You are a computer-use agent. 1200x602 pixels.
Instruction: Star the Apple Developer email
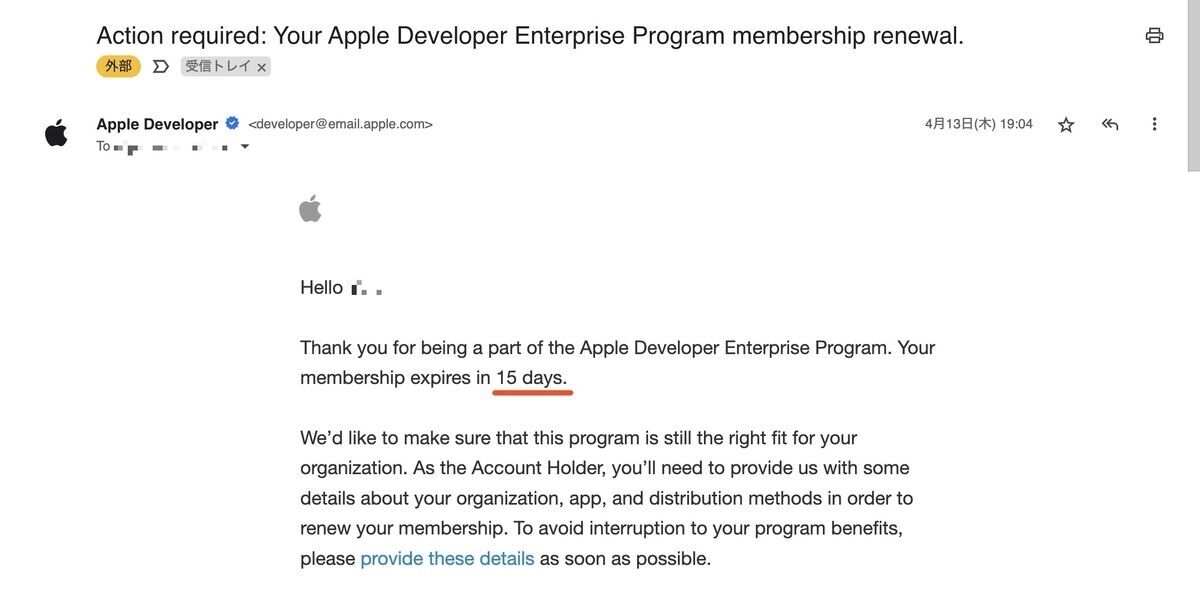point(1066,124)
